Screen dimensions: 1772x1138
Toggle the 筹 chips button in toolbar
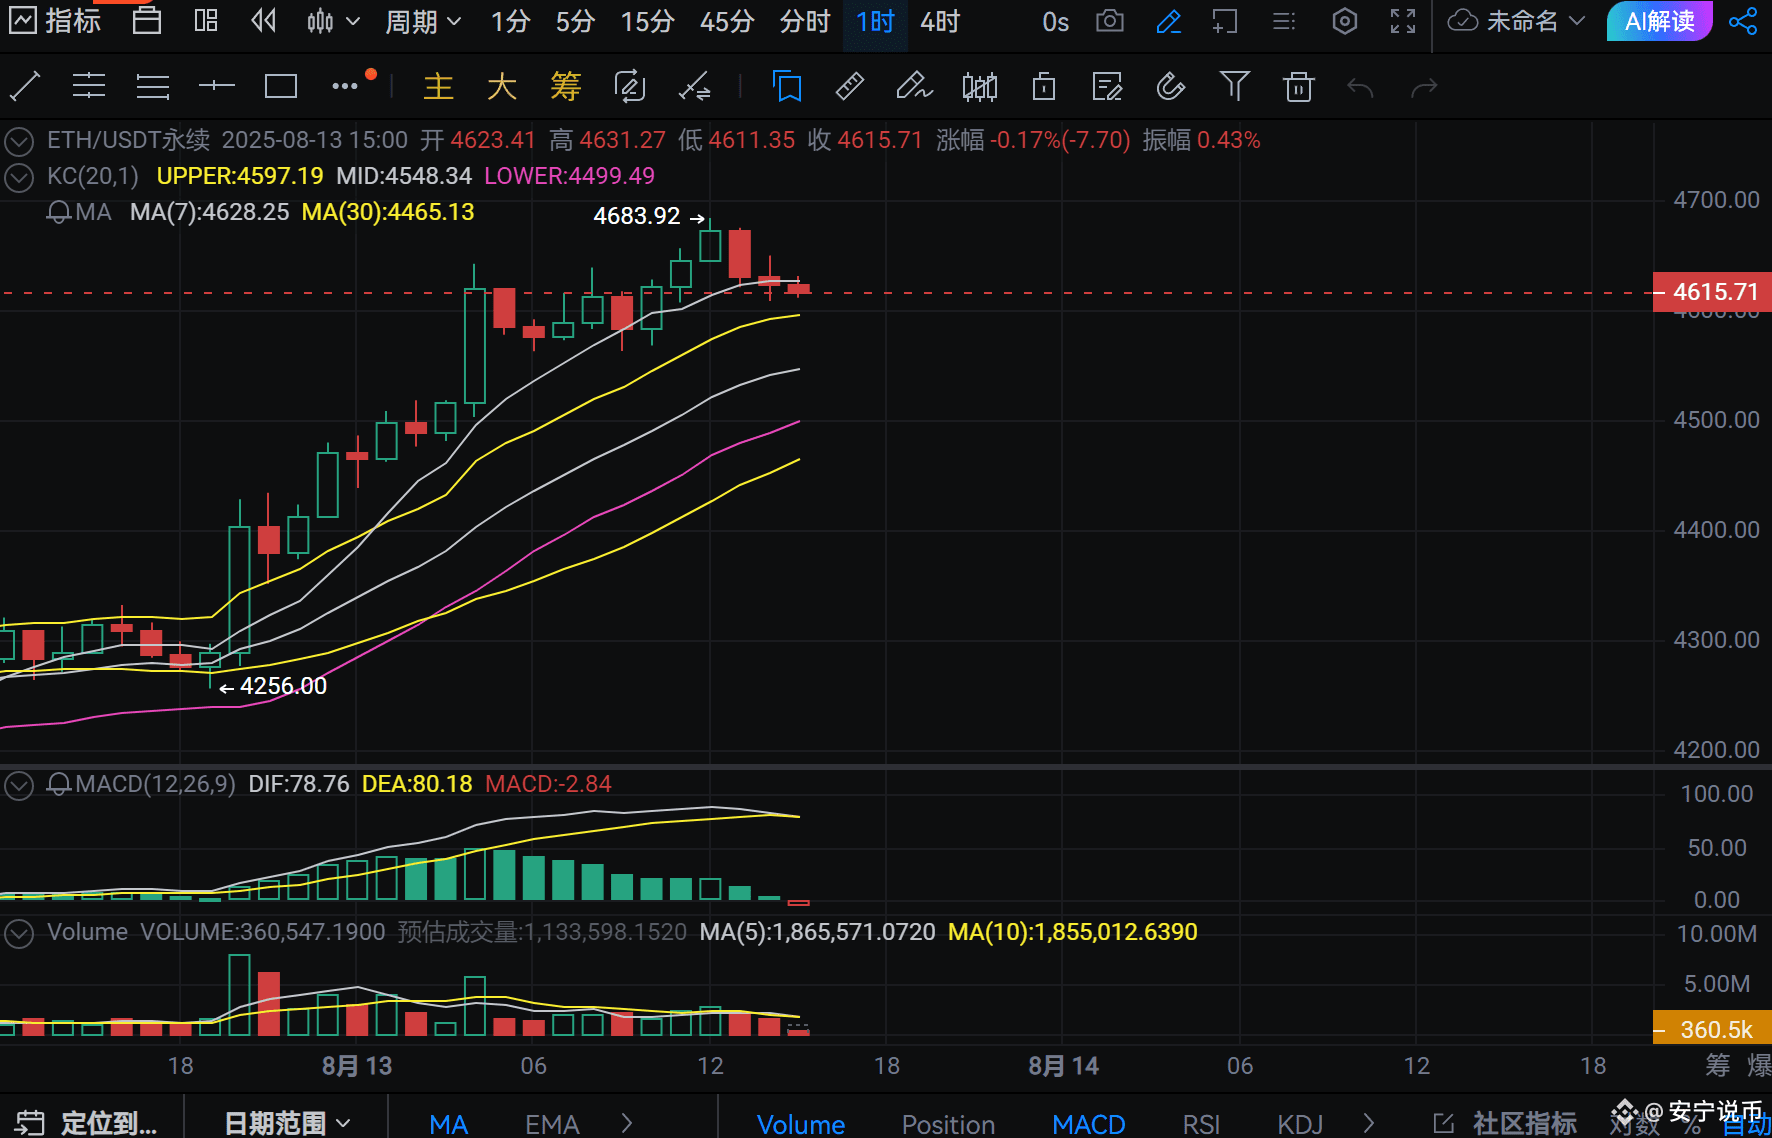click(x=566, y=87)
